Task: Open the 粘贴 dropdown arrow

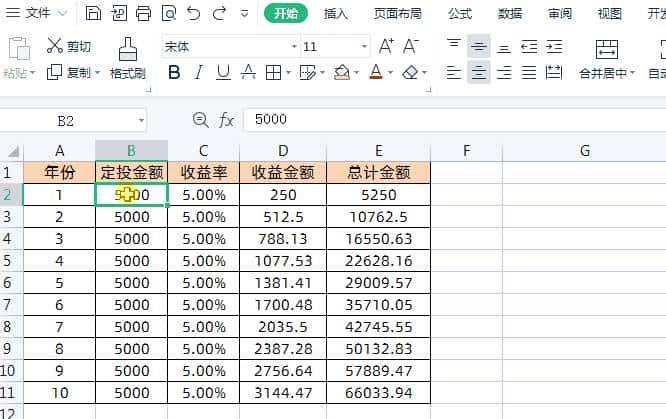Action: point(32,73)
